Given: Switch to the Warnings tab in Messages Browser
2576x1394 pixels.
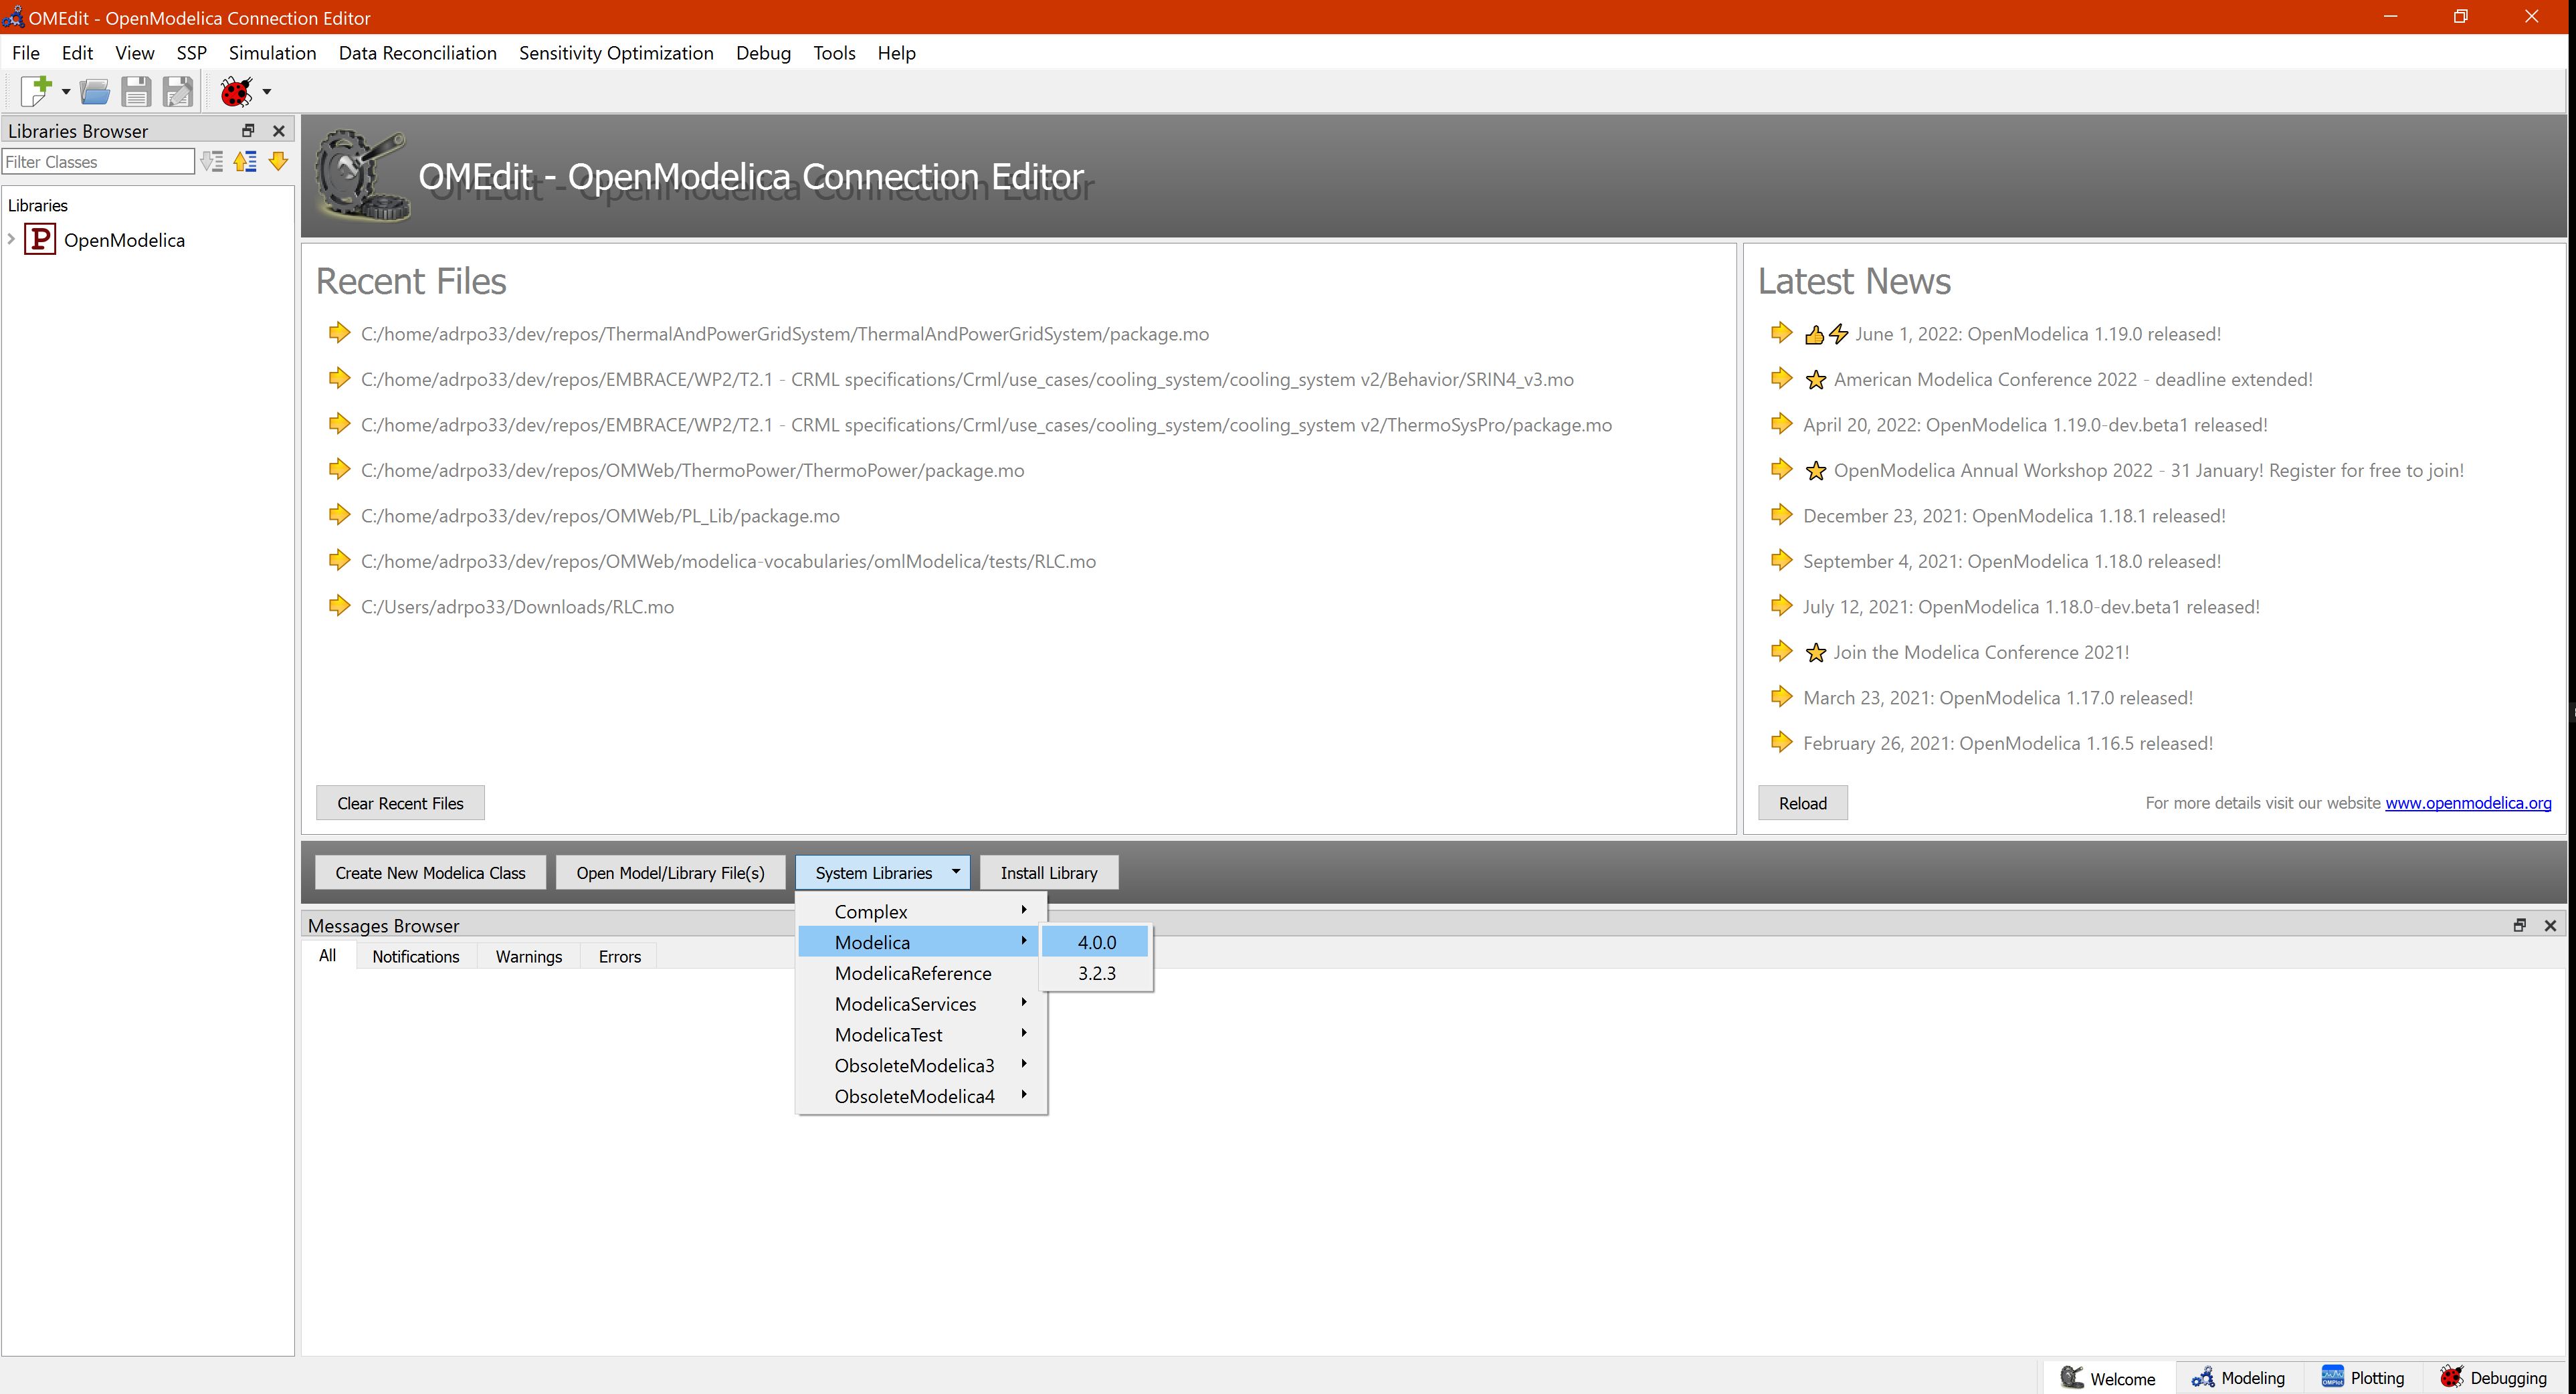Looking at the screenshot, I should pos(528,956).
